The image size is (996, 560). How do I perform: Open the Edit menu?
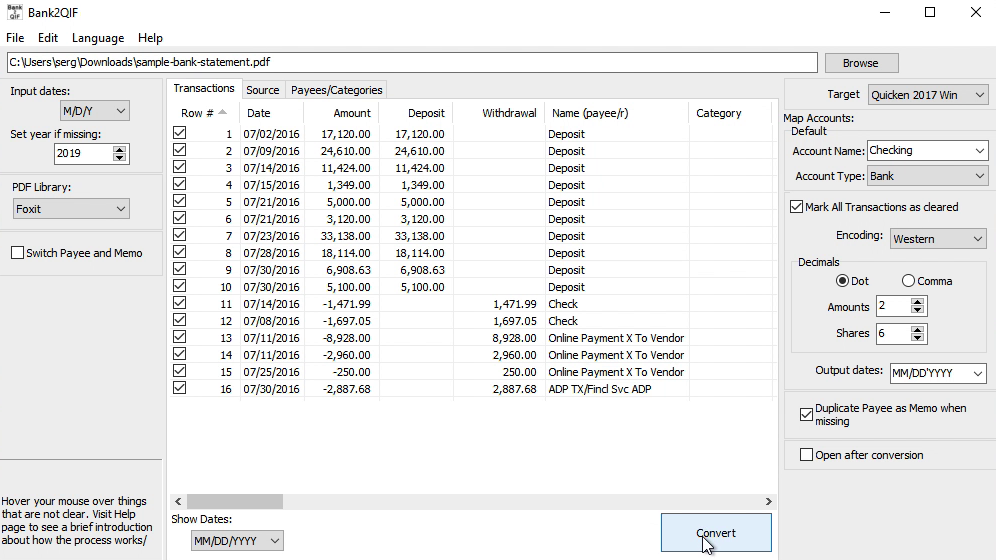pos(48,38)
